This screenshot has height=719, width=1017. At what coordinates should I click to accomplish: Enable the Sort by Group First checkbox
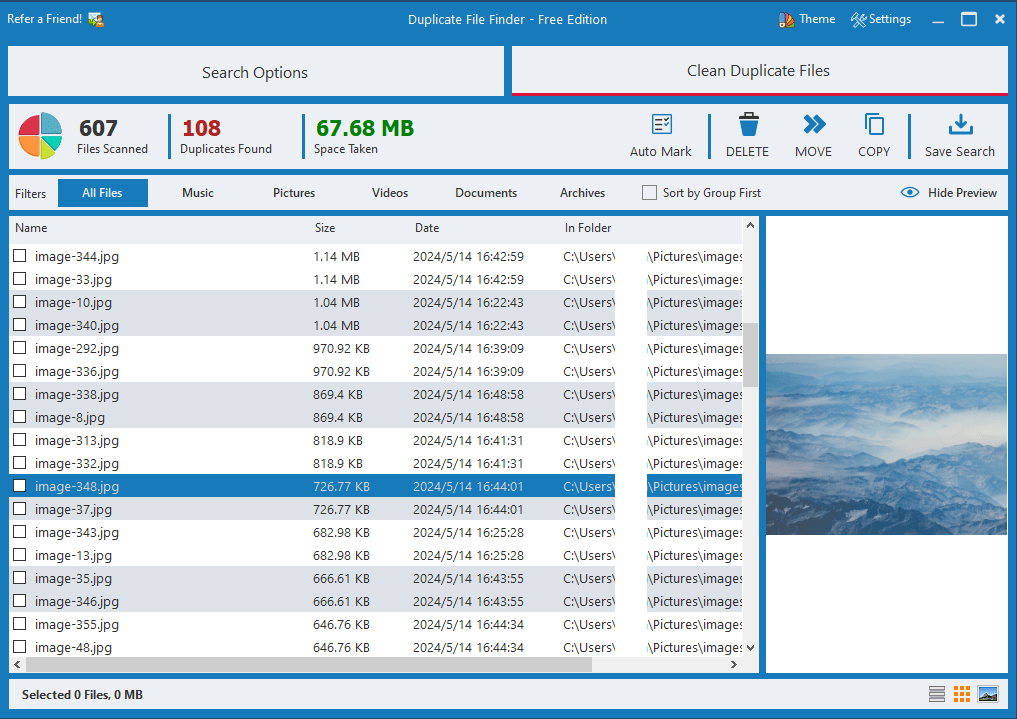[x=650, y=193]
